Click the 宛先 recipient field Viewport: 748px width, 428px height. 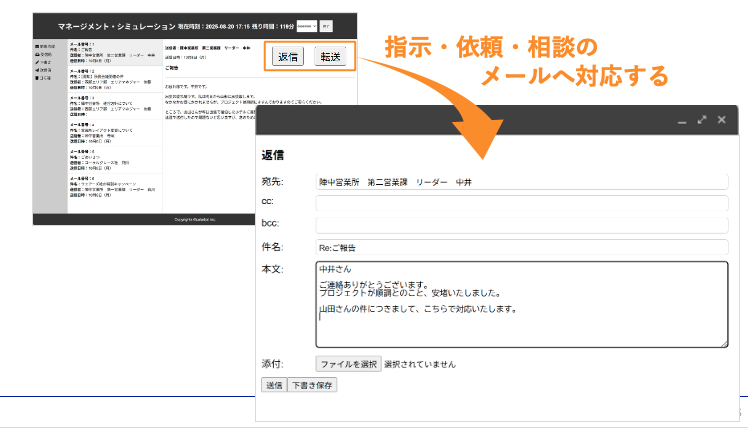[521, 182]
